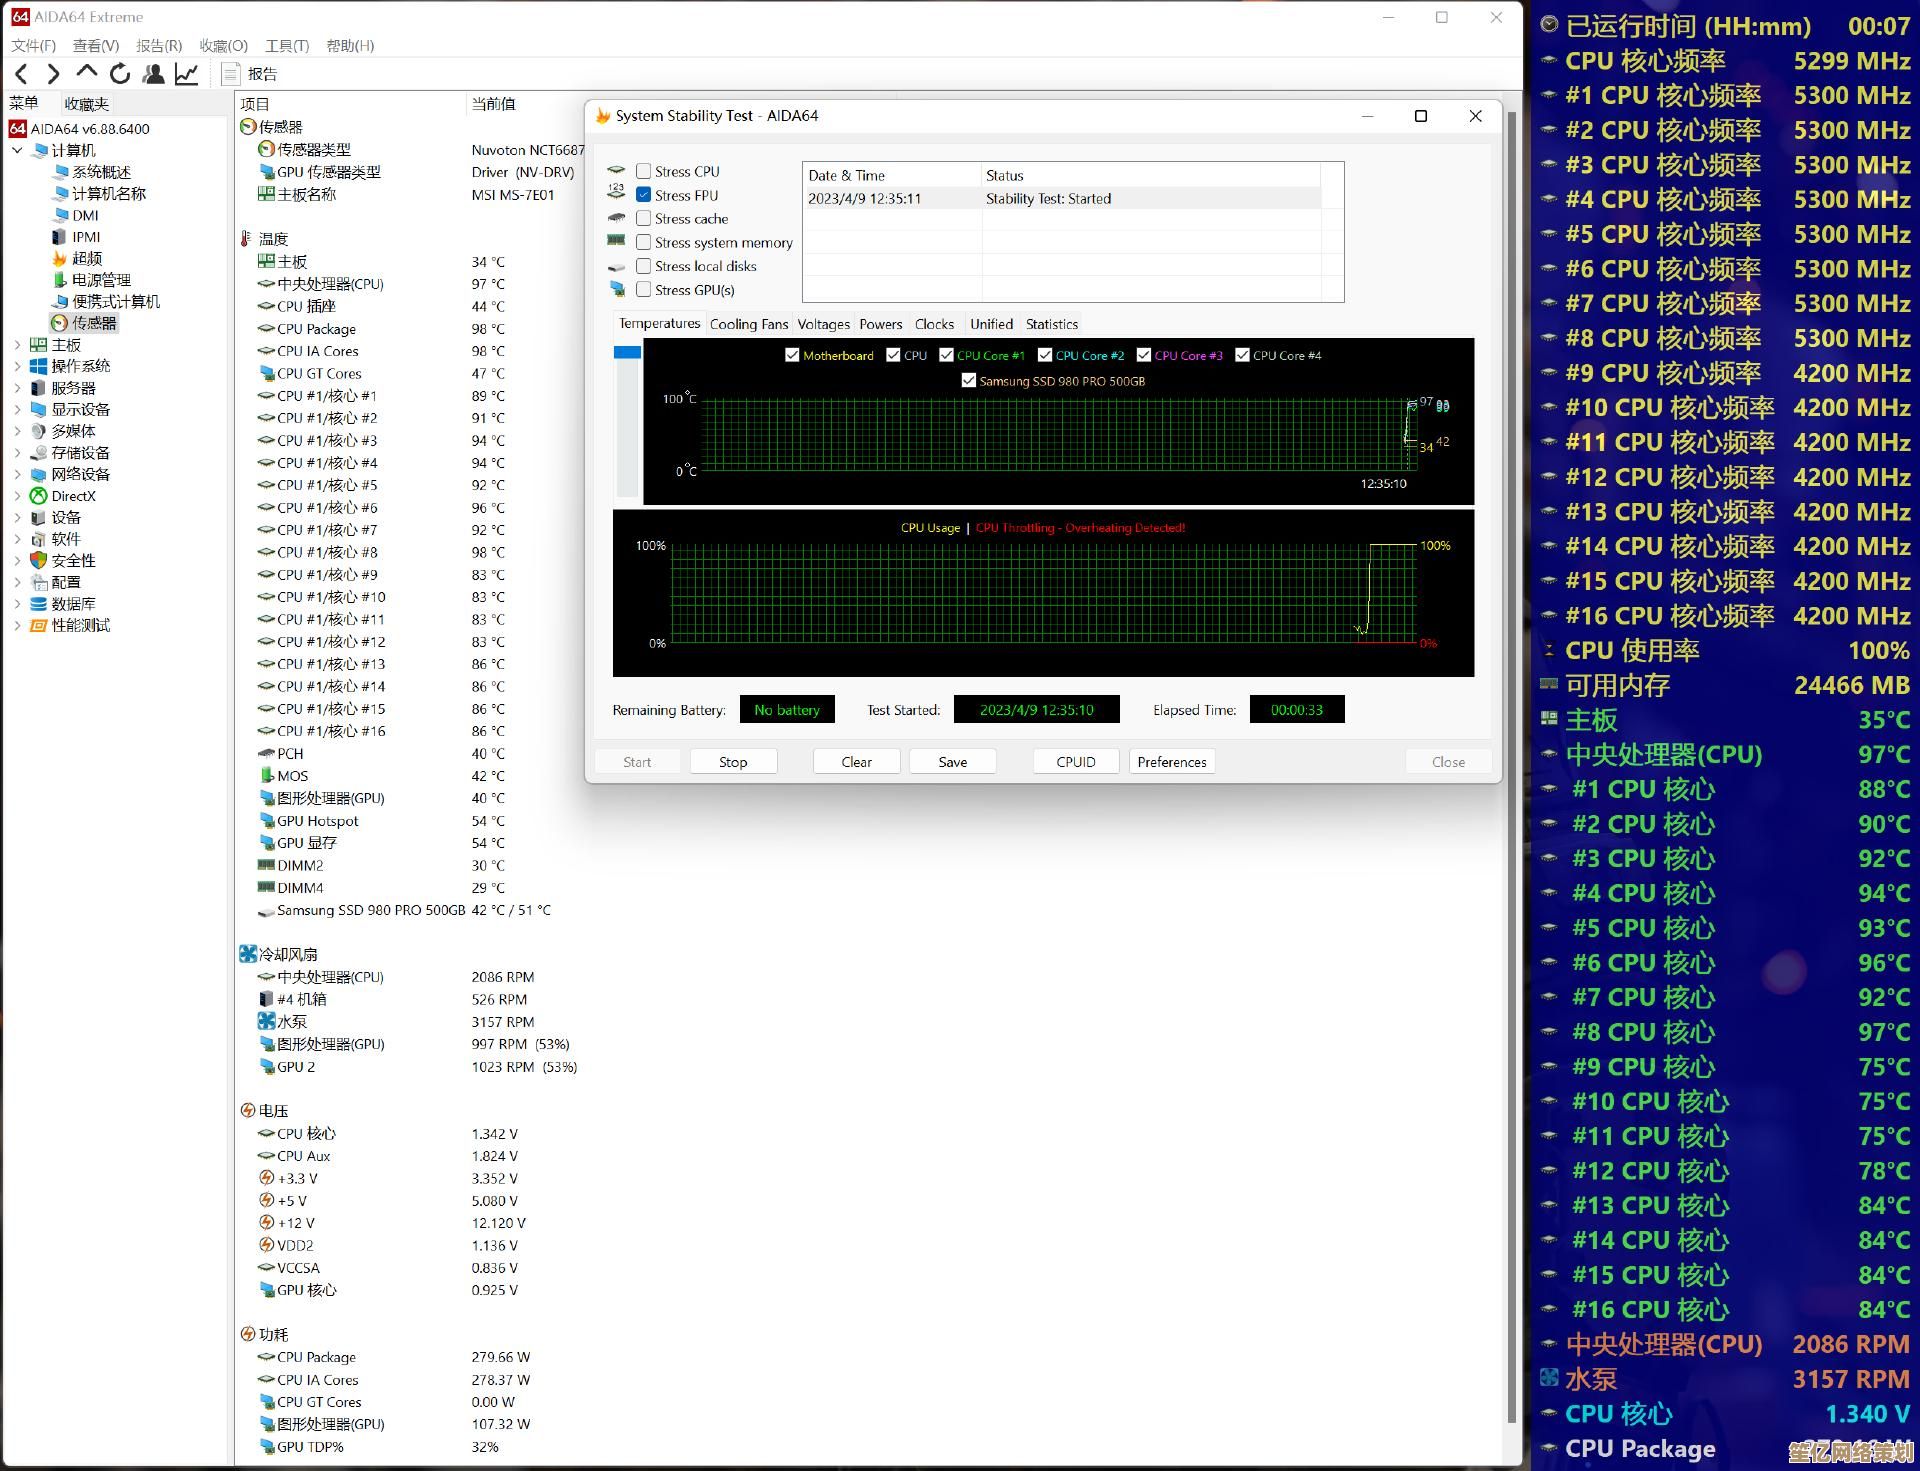The height and width of the screenshot is (1471, 1920).
Task: Uncheck the Motherboard graph legend checkbox
Action: point(792,355)
